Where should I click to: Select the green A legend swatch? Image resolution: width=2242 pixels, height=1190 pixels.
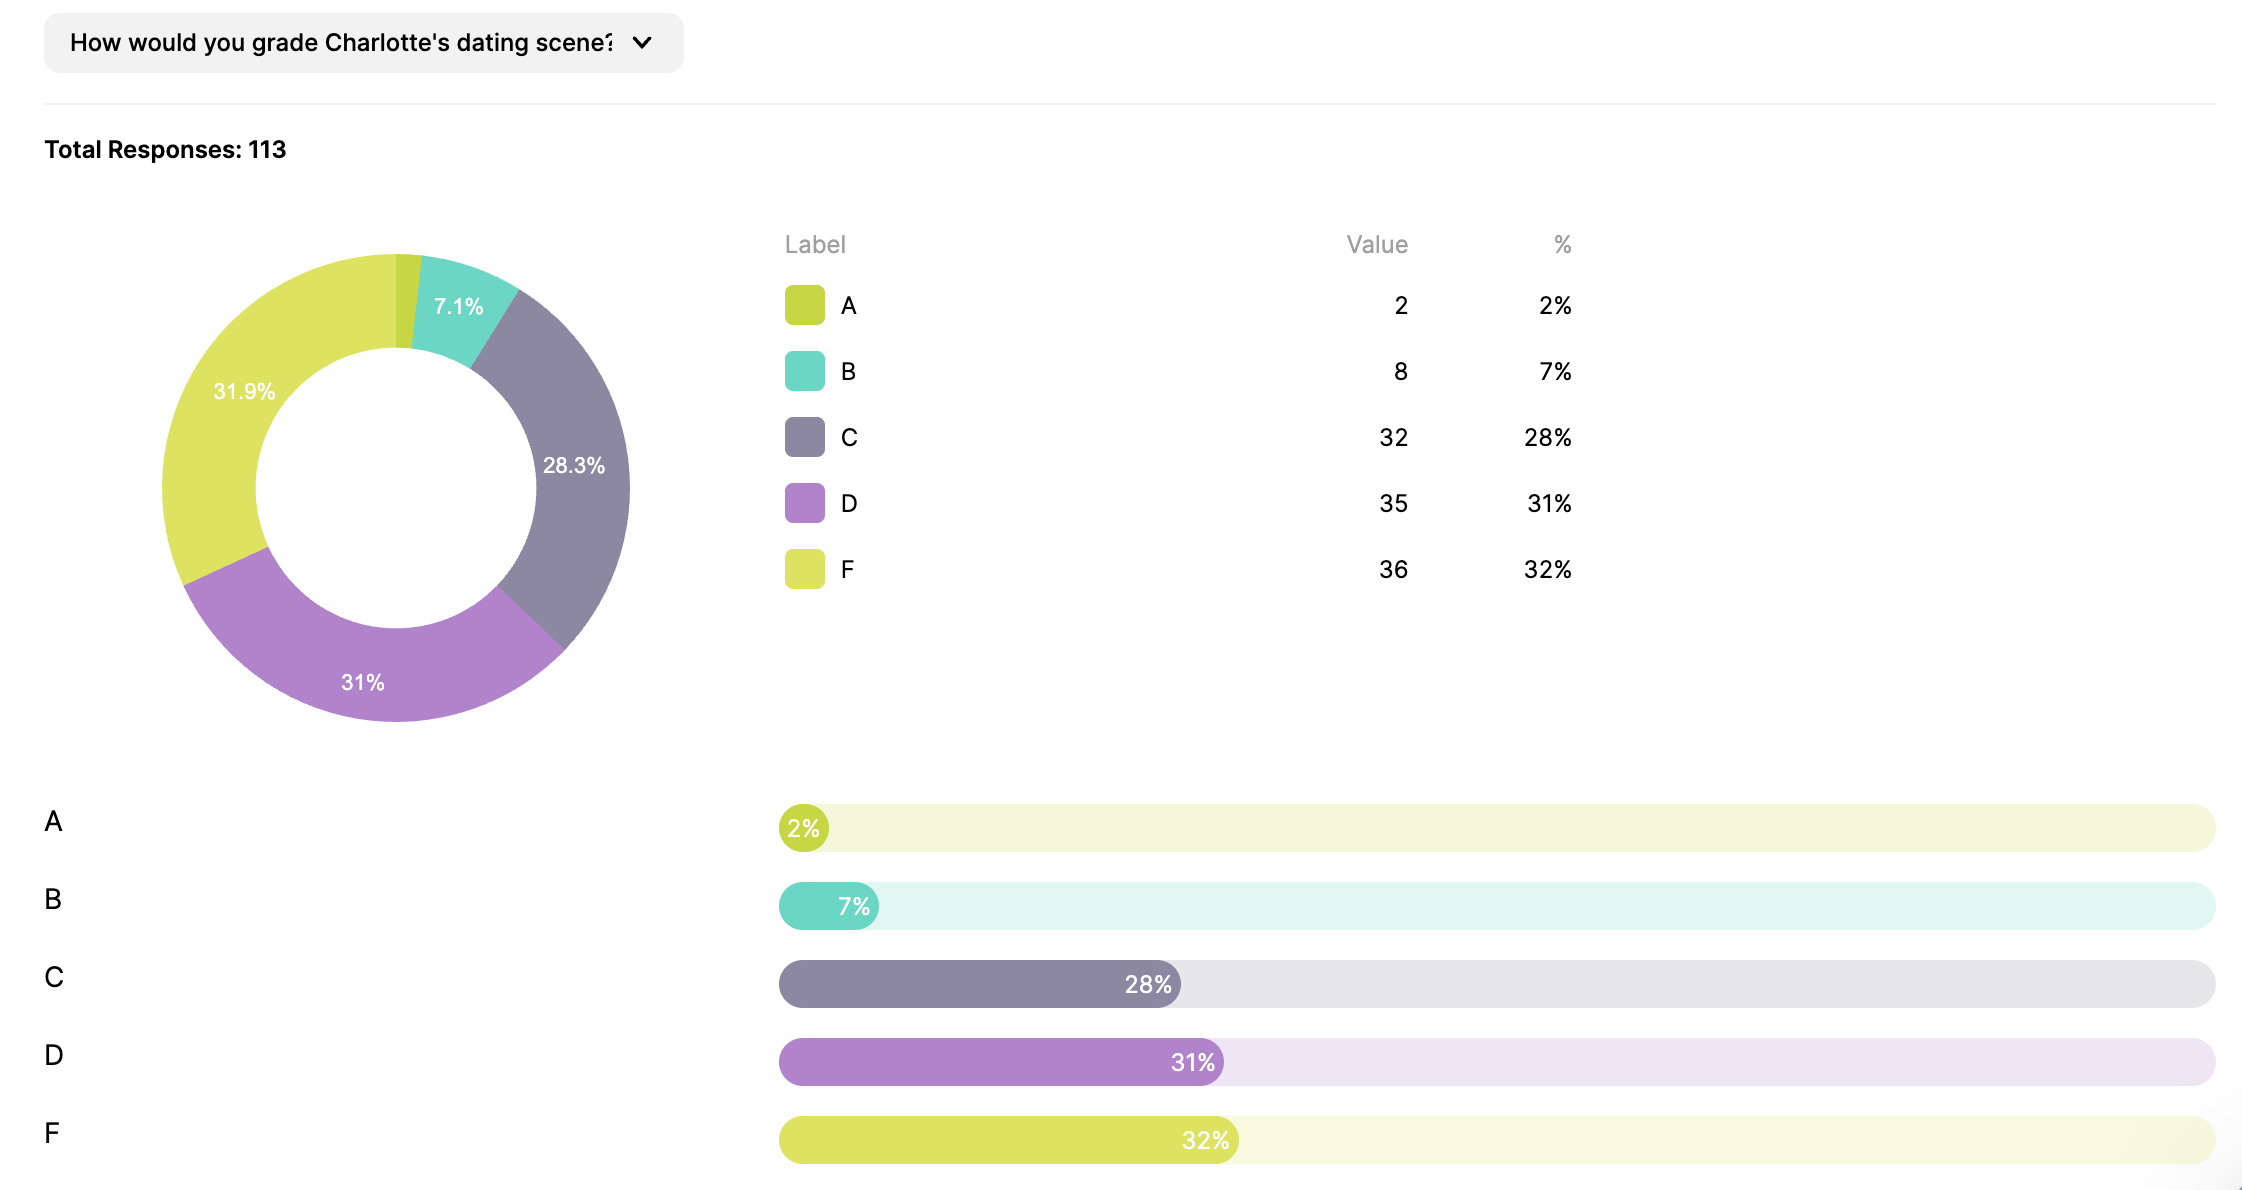pos(803,306)
